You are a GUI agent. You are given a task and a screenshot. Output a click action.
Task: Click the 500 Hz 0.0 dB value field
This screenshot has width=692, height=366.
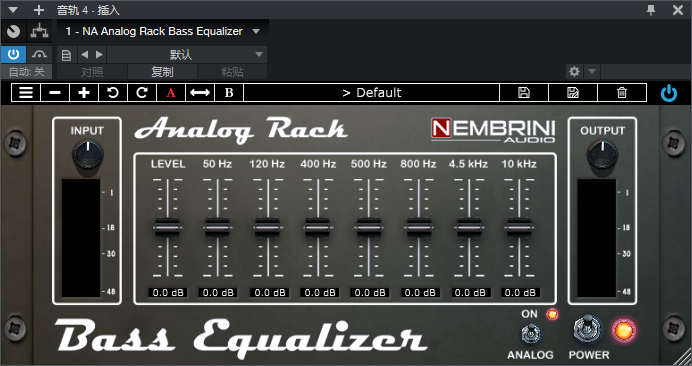pyautogui.click(x=369, y=293)
